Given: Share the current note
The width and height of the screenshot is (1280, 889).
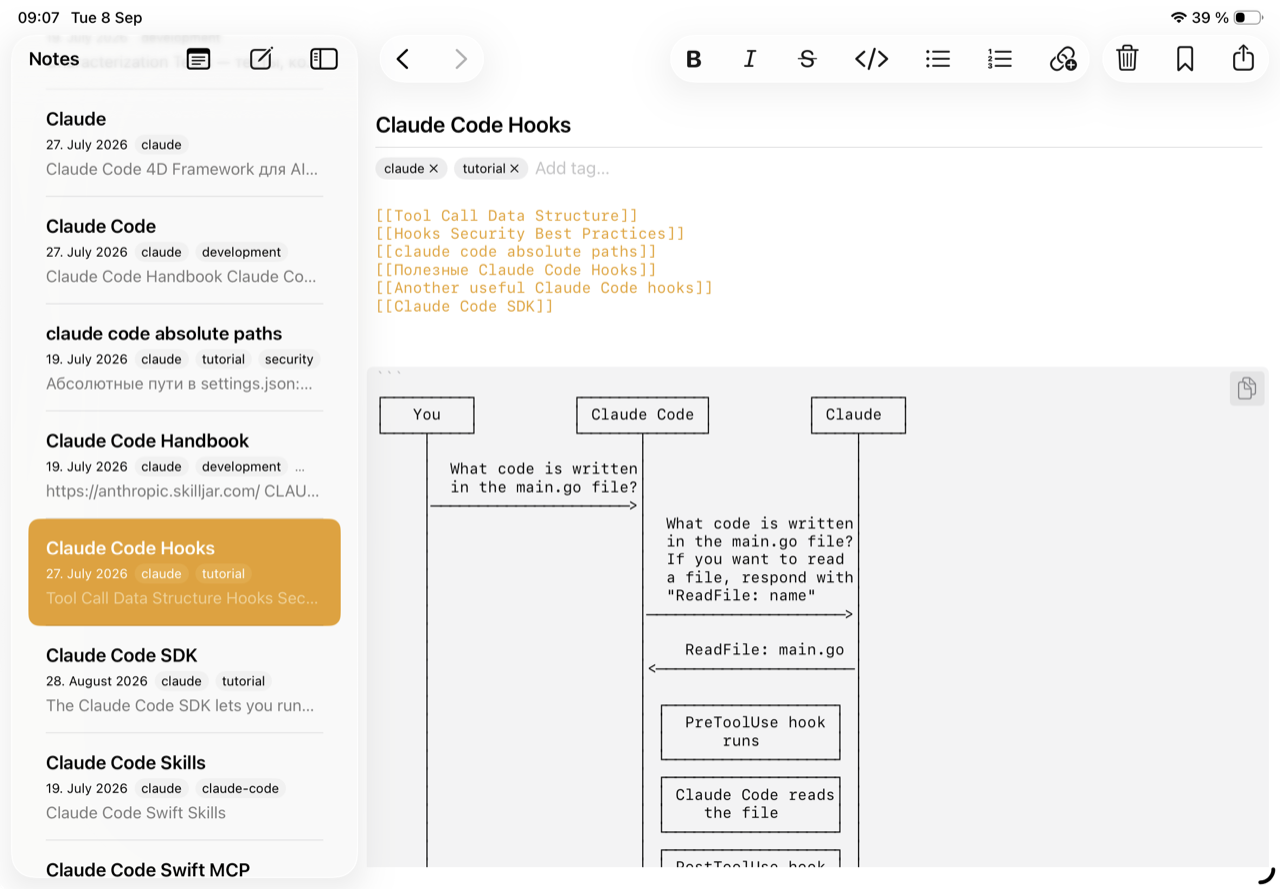Looking at the screenshot, I should (1243, 58).
